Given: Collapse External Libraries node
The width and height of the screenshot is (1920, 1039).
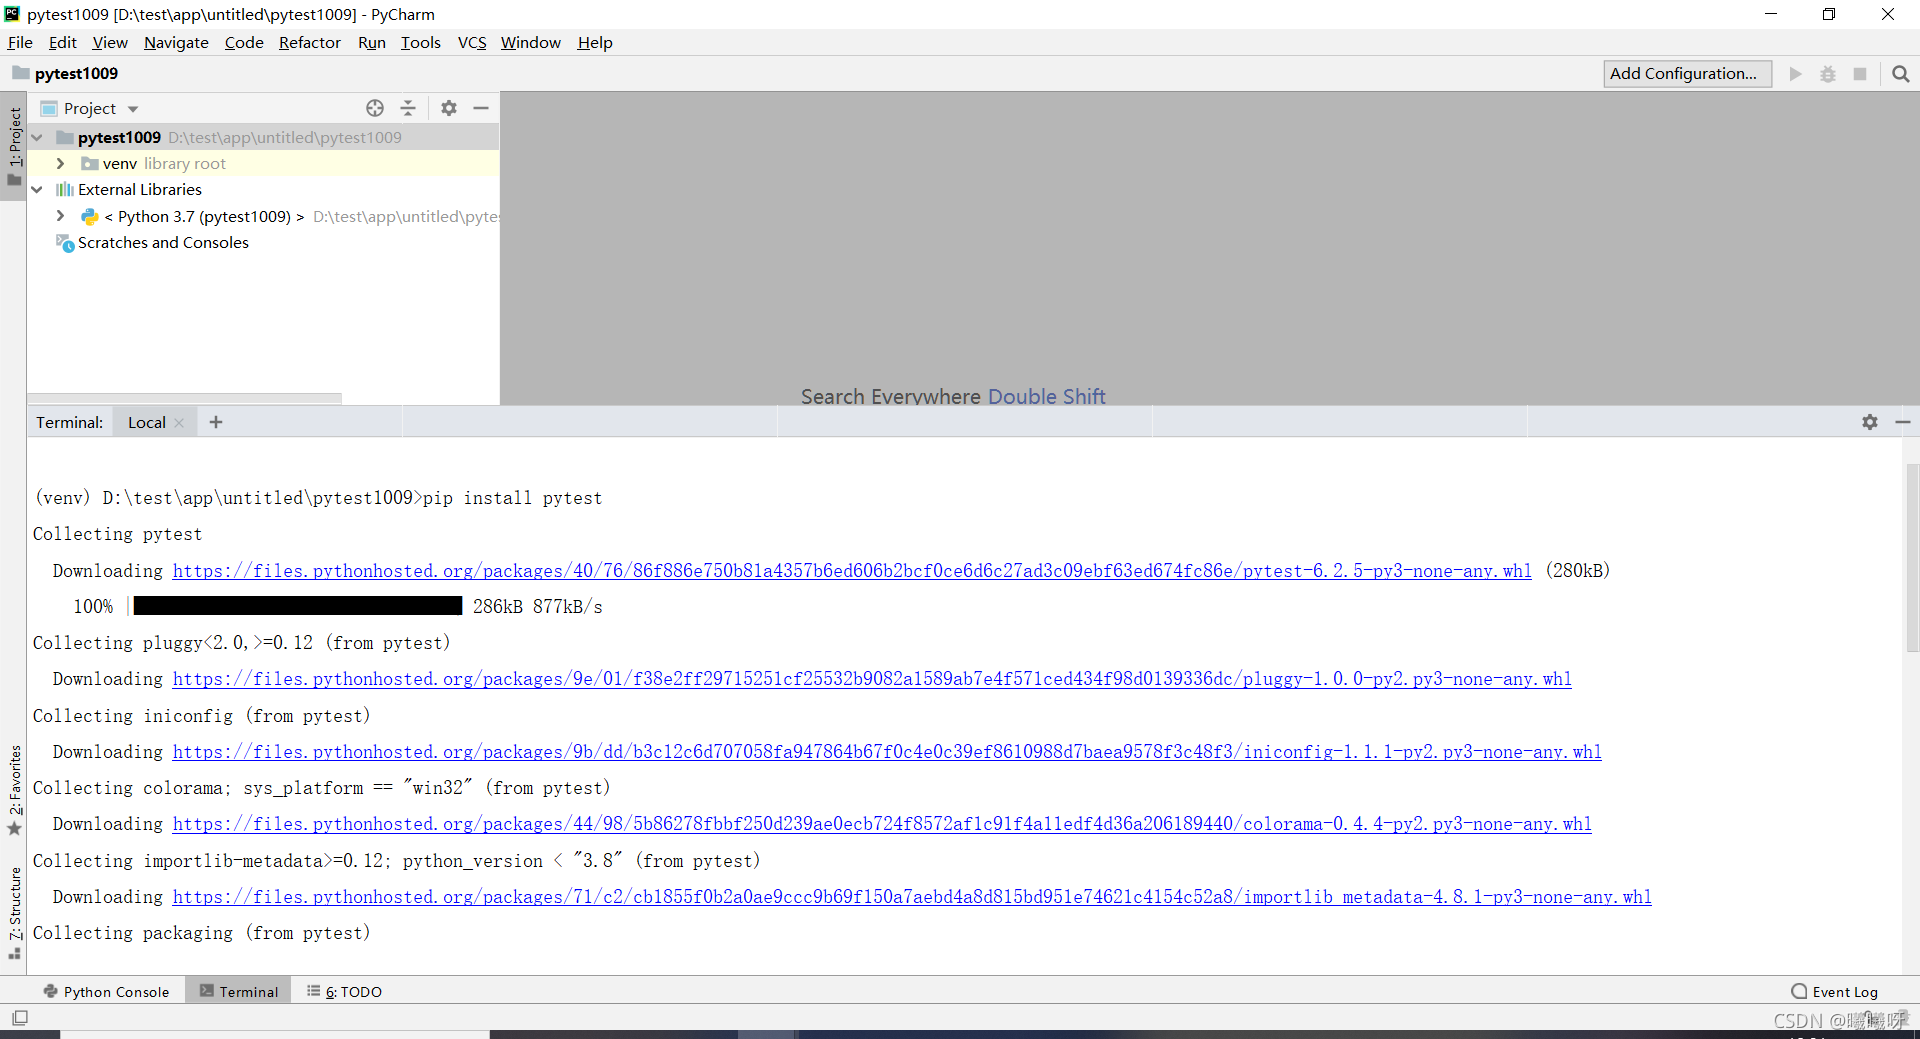Looking at the screenshot, I should coord(37,189).
